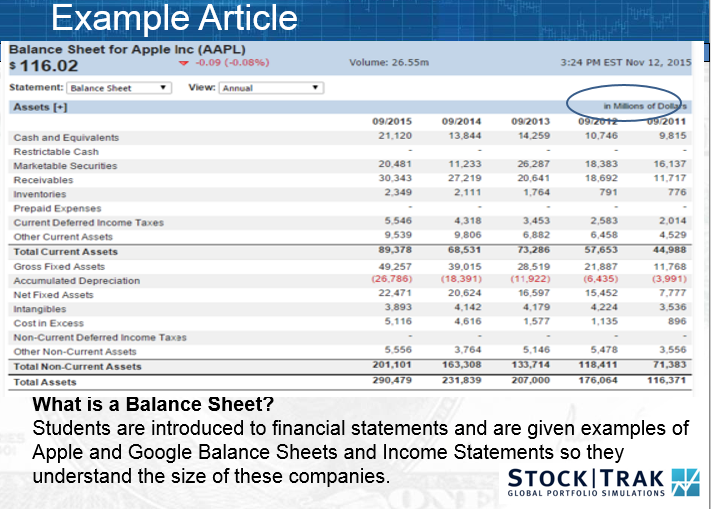
Task: Select the Restrictable Cash row label
Action: click(x=56, y=152)
